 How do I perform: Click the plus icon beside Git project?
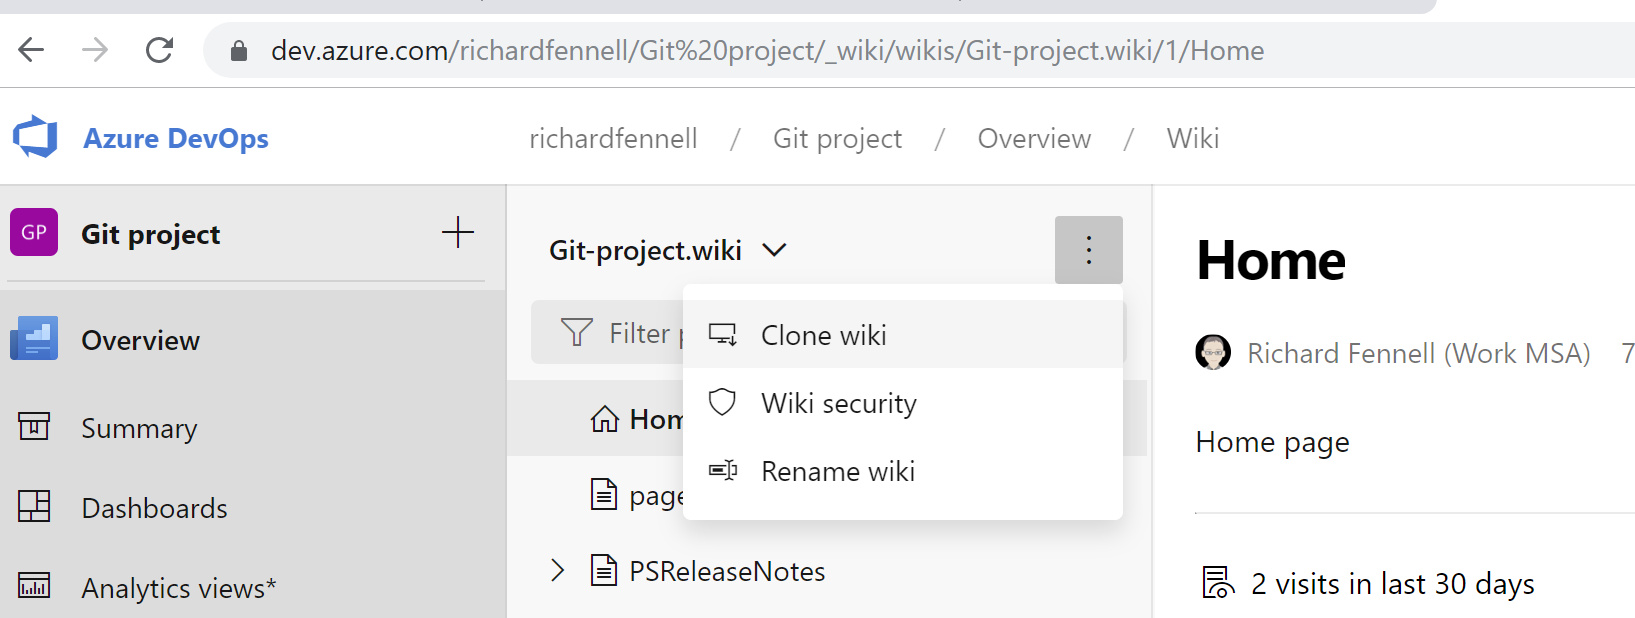(x=457, y=232)
